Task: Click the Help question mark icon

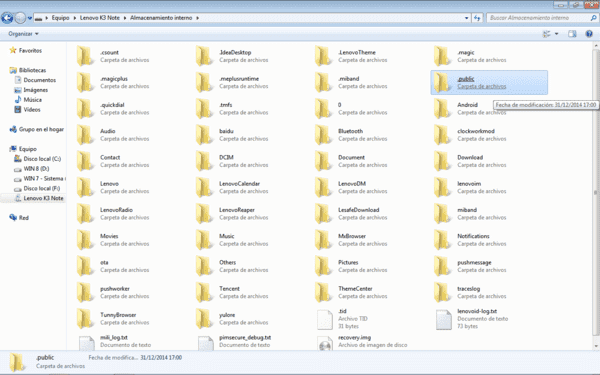Action: [589, 34]
